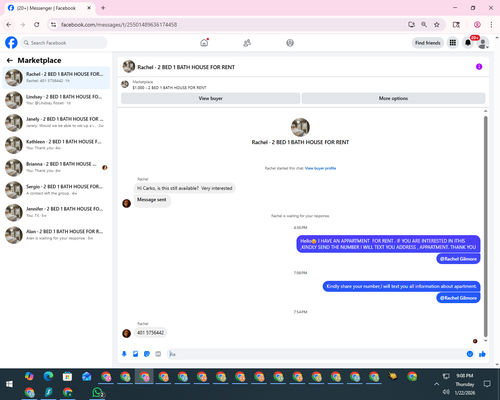Click the chat vertical scrollbar

tap(485, 227)
